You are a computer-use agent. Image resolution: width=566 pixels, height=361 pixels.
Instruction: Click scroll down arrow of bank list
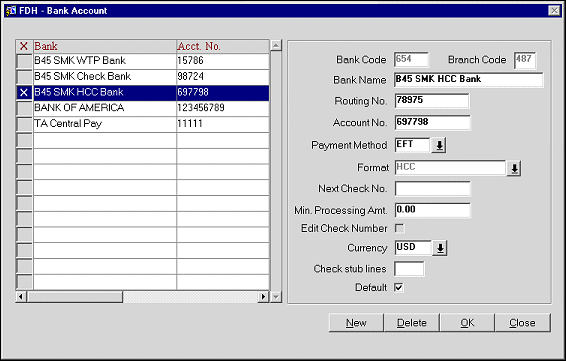coord(276,297)
